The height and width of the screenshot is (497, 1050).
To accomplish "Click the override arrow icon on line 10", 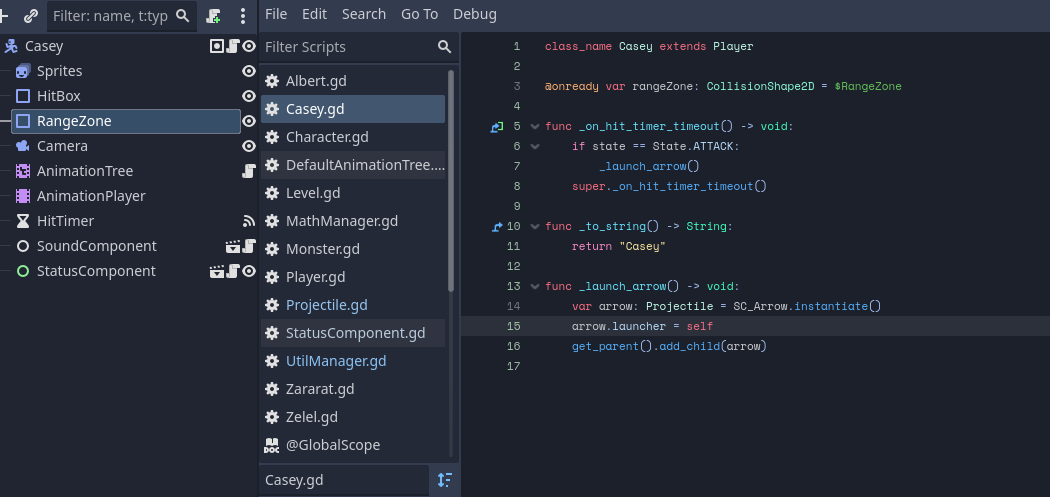I will point(496,226).
